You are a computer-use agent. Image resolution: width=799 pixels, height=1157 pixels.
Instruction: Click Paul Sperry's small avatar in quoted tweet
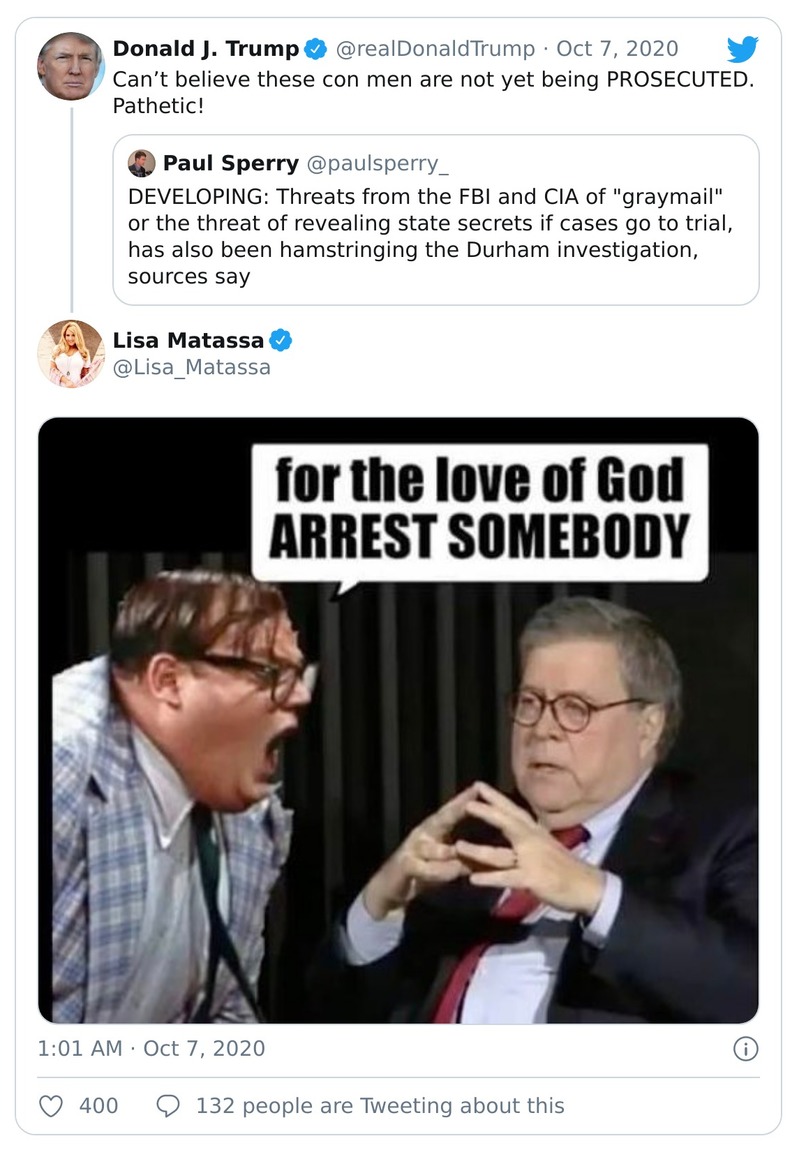[142, 162]
